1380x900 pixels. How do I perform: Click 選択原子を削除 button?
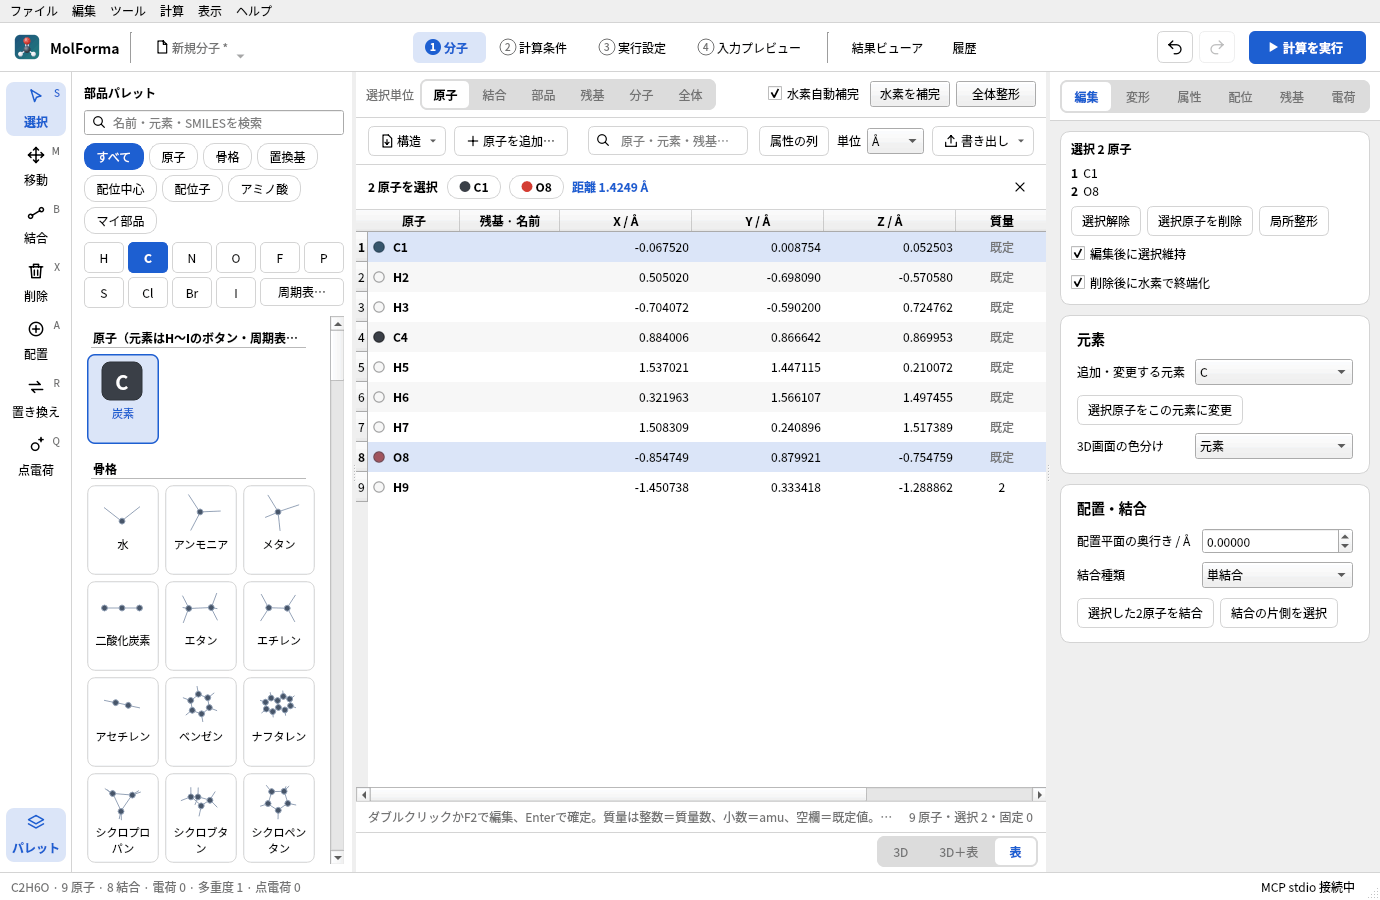(x=1200, y=221)
